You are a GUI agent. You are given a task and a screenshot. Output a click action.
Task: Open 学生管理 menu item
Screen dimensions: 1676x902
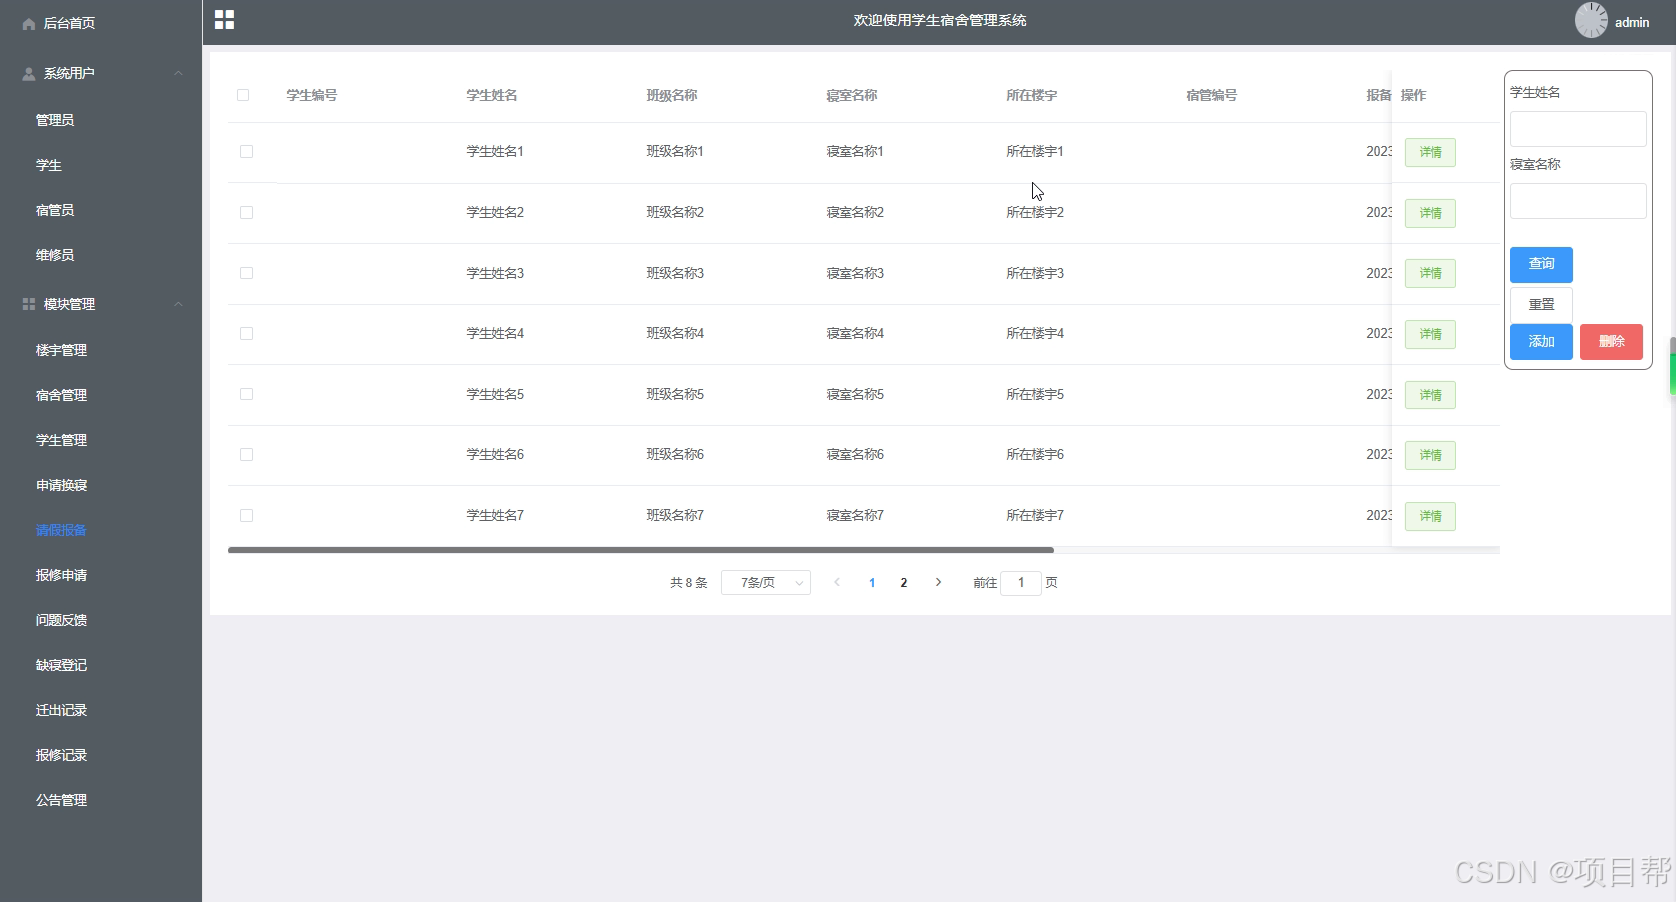tap(61, 440)
